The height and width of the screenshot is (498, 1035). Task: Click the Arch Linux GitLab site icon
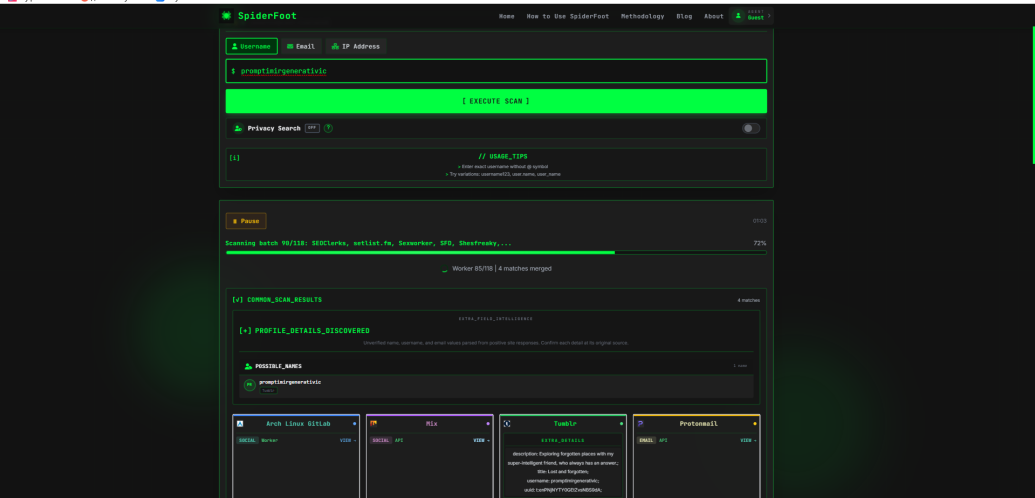(x=240, y=424)
